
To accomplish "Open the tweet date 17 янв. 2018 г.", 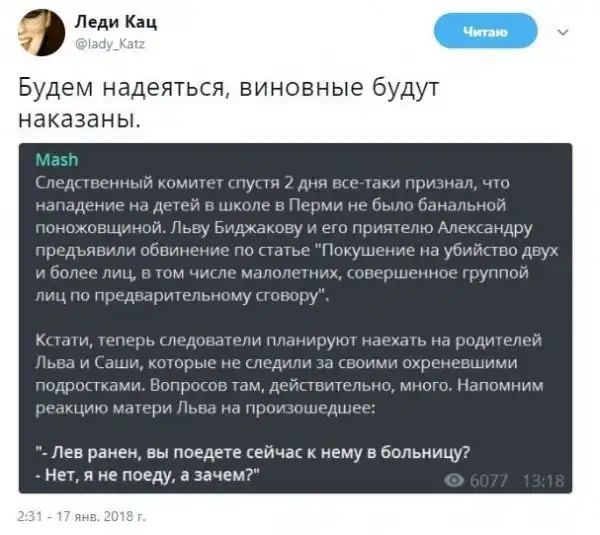I will coord(102,516).
